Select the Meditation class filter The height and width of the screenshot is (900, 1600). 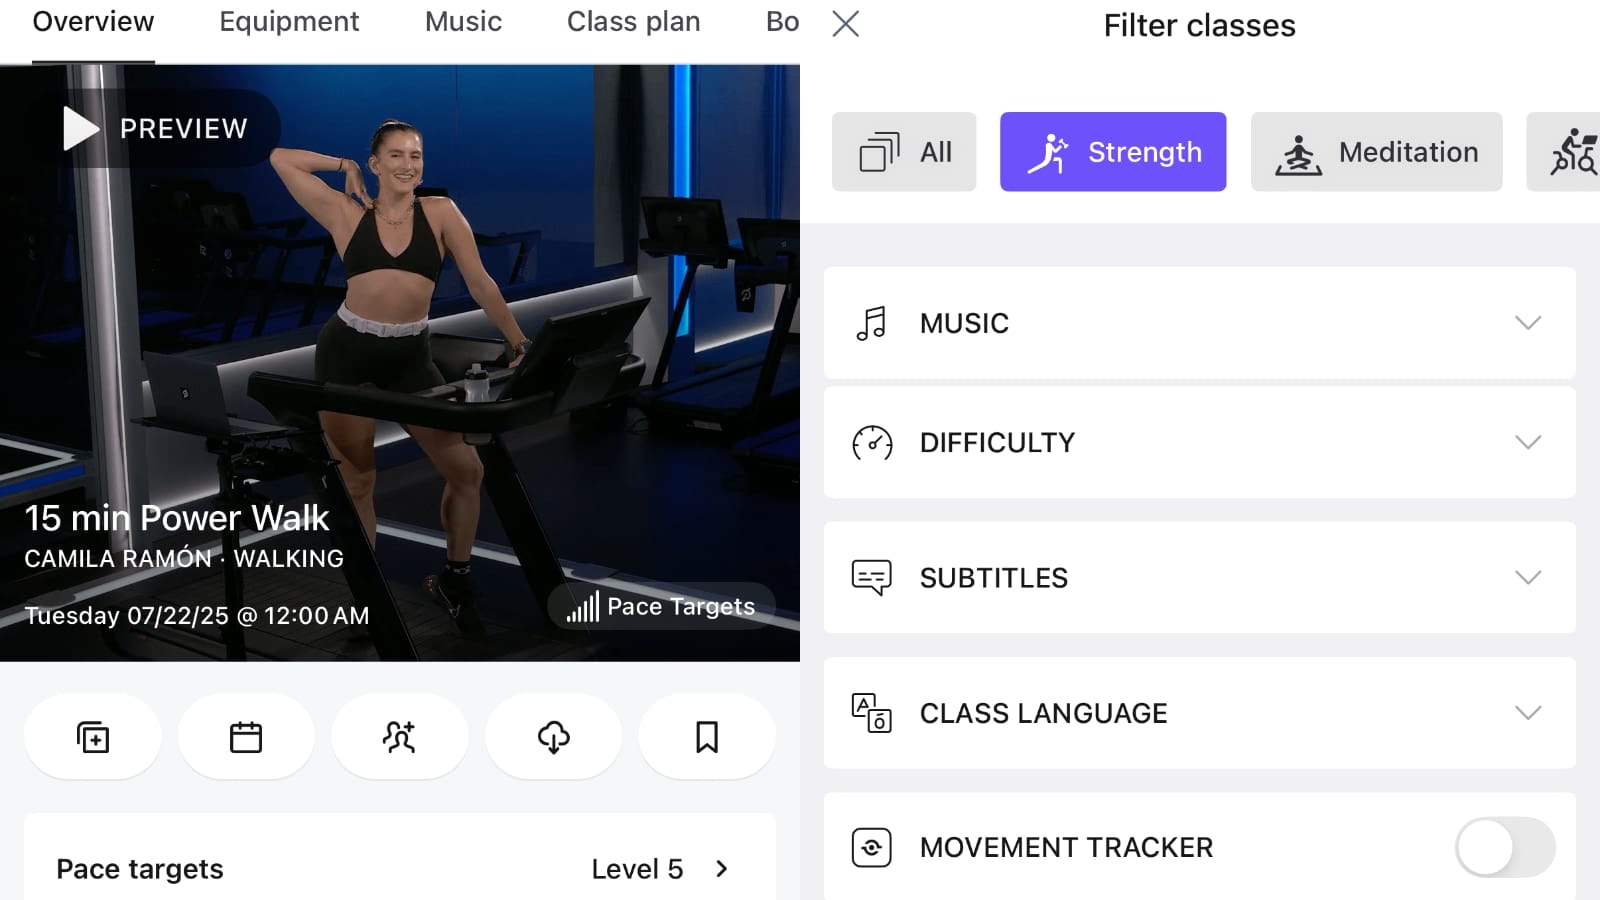pyautogui.click(x=1376, y=152)
